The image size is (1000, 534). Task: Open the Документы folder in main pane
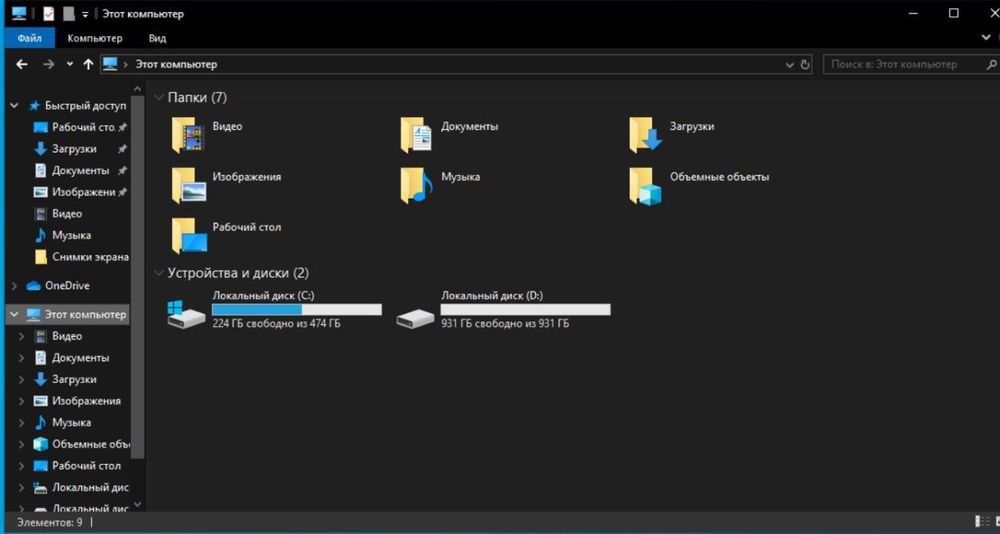click(450, 135)
